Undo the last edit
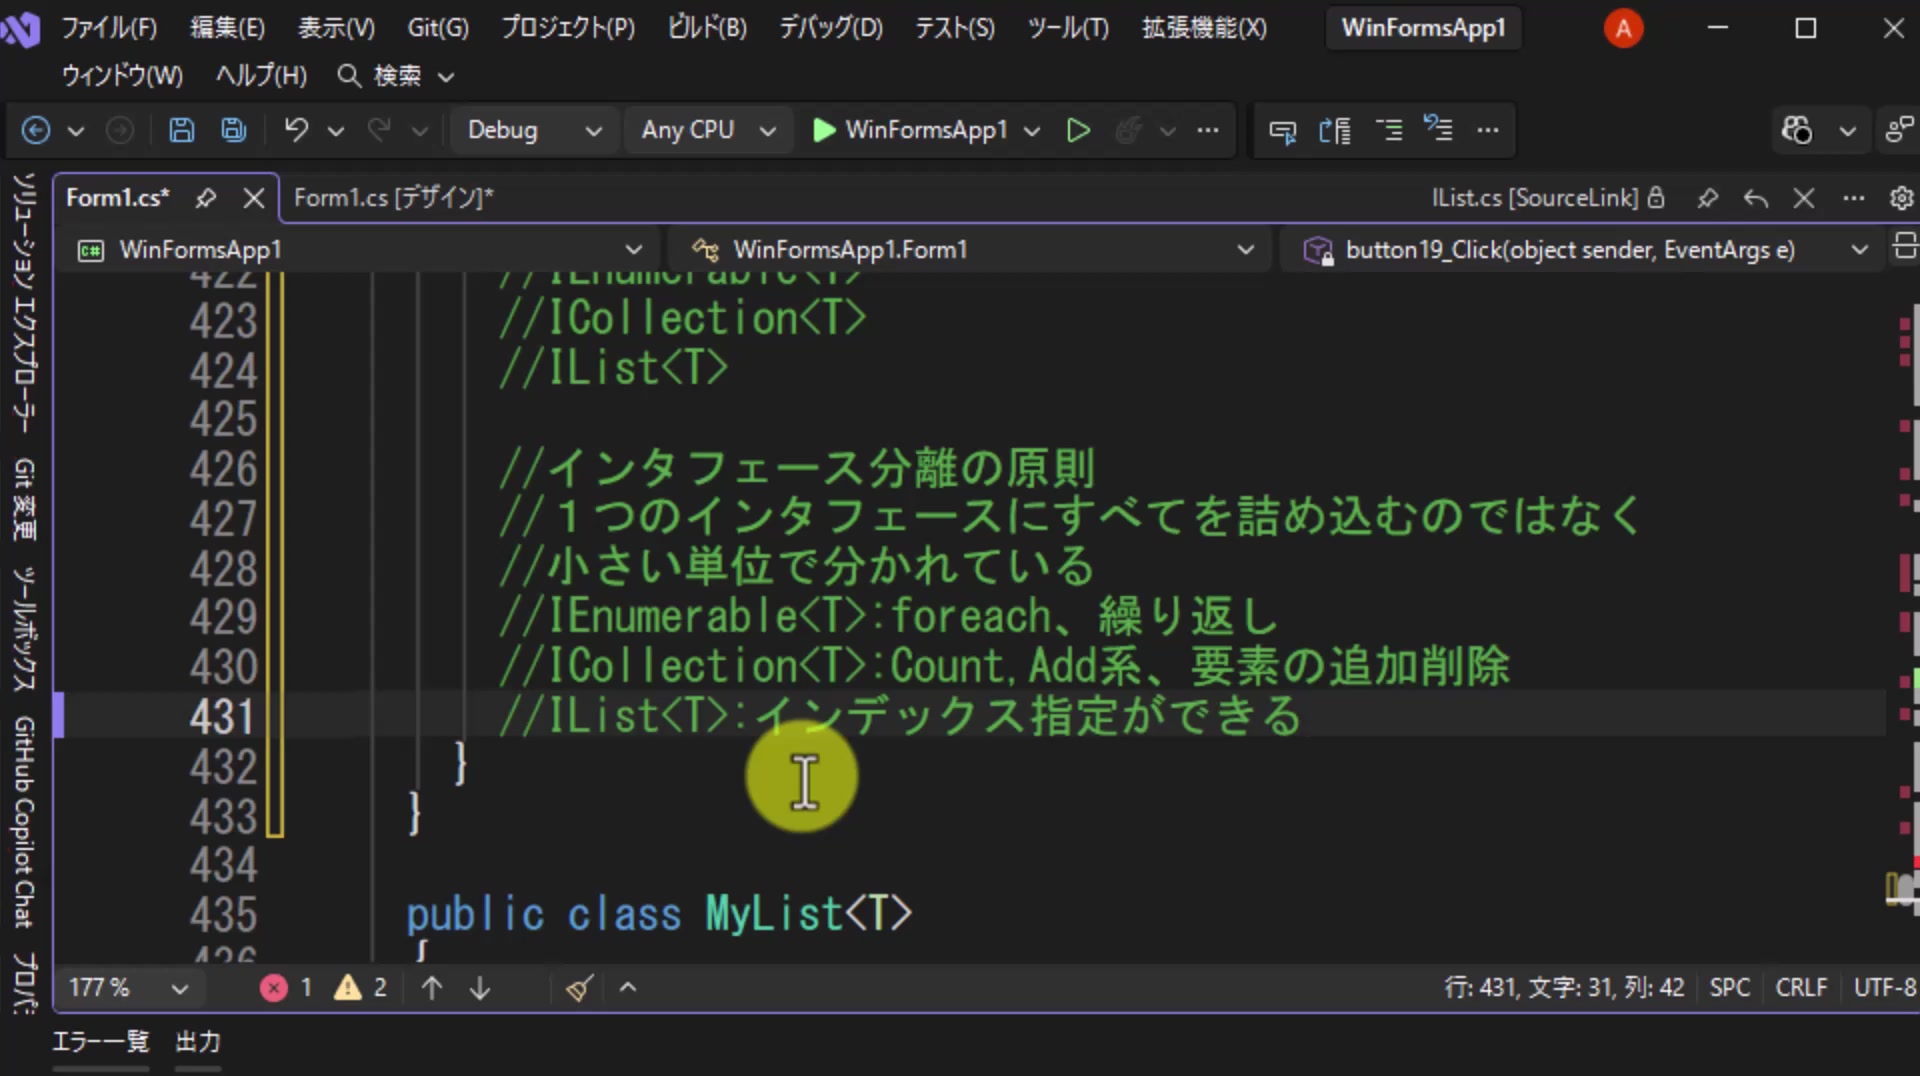 (296, 130)
